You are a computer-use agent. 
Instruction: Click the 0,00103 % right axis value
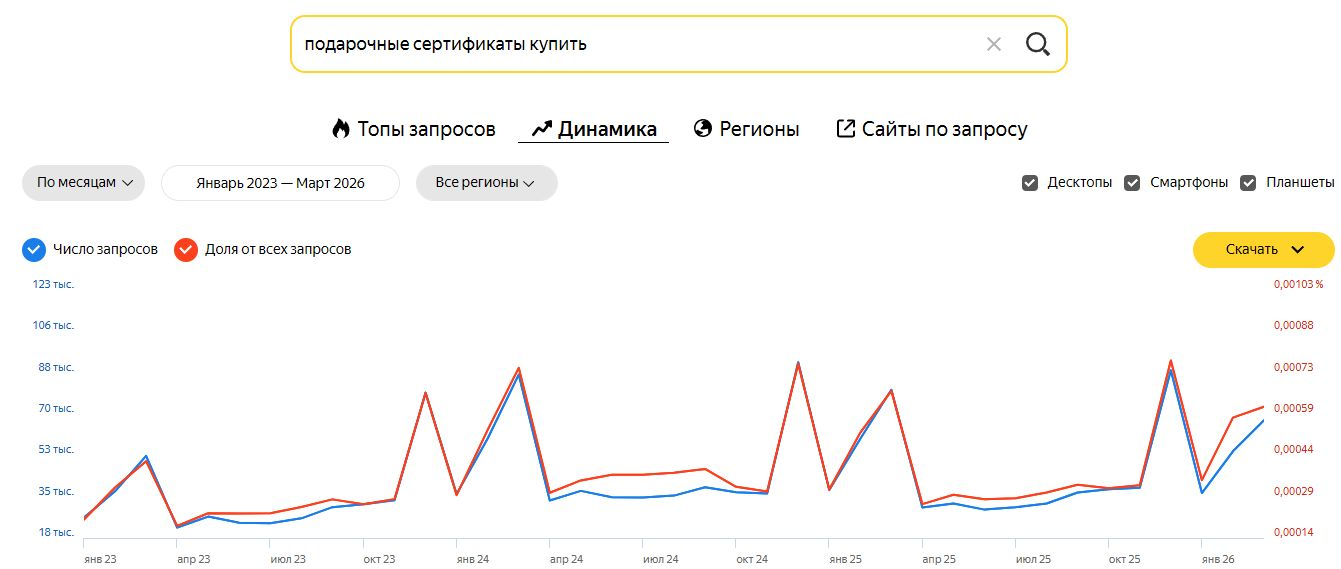pos(1297,284)
